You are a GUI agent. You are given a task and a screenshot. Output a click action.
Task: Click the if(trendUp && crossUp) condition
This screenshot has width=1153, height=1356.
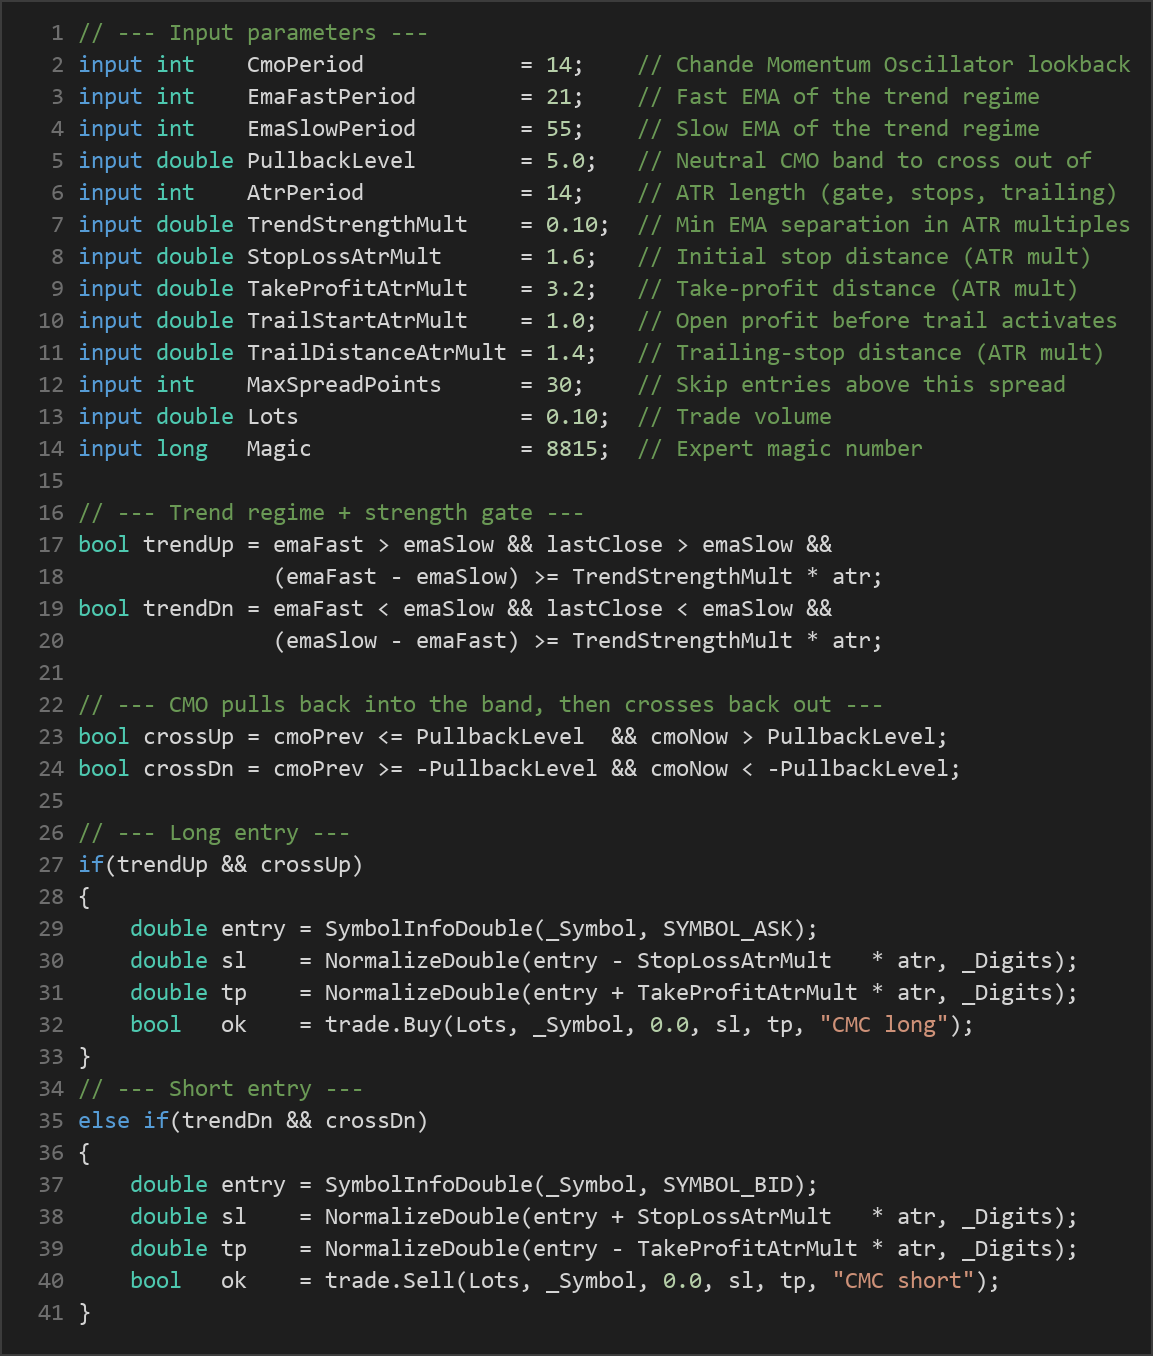[x=220, y=865]
